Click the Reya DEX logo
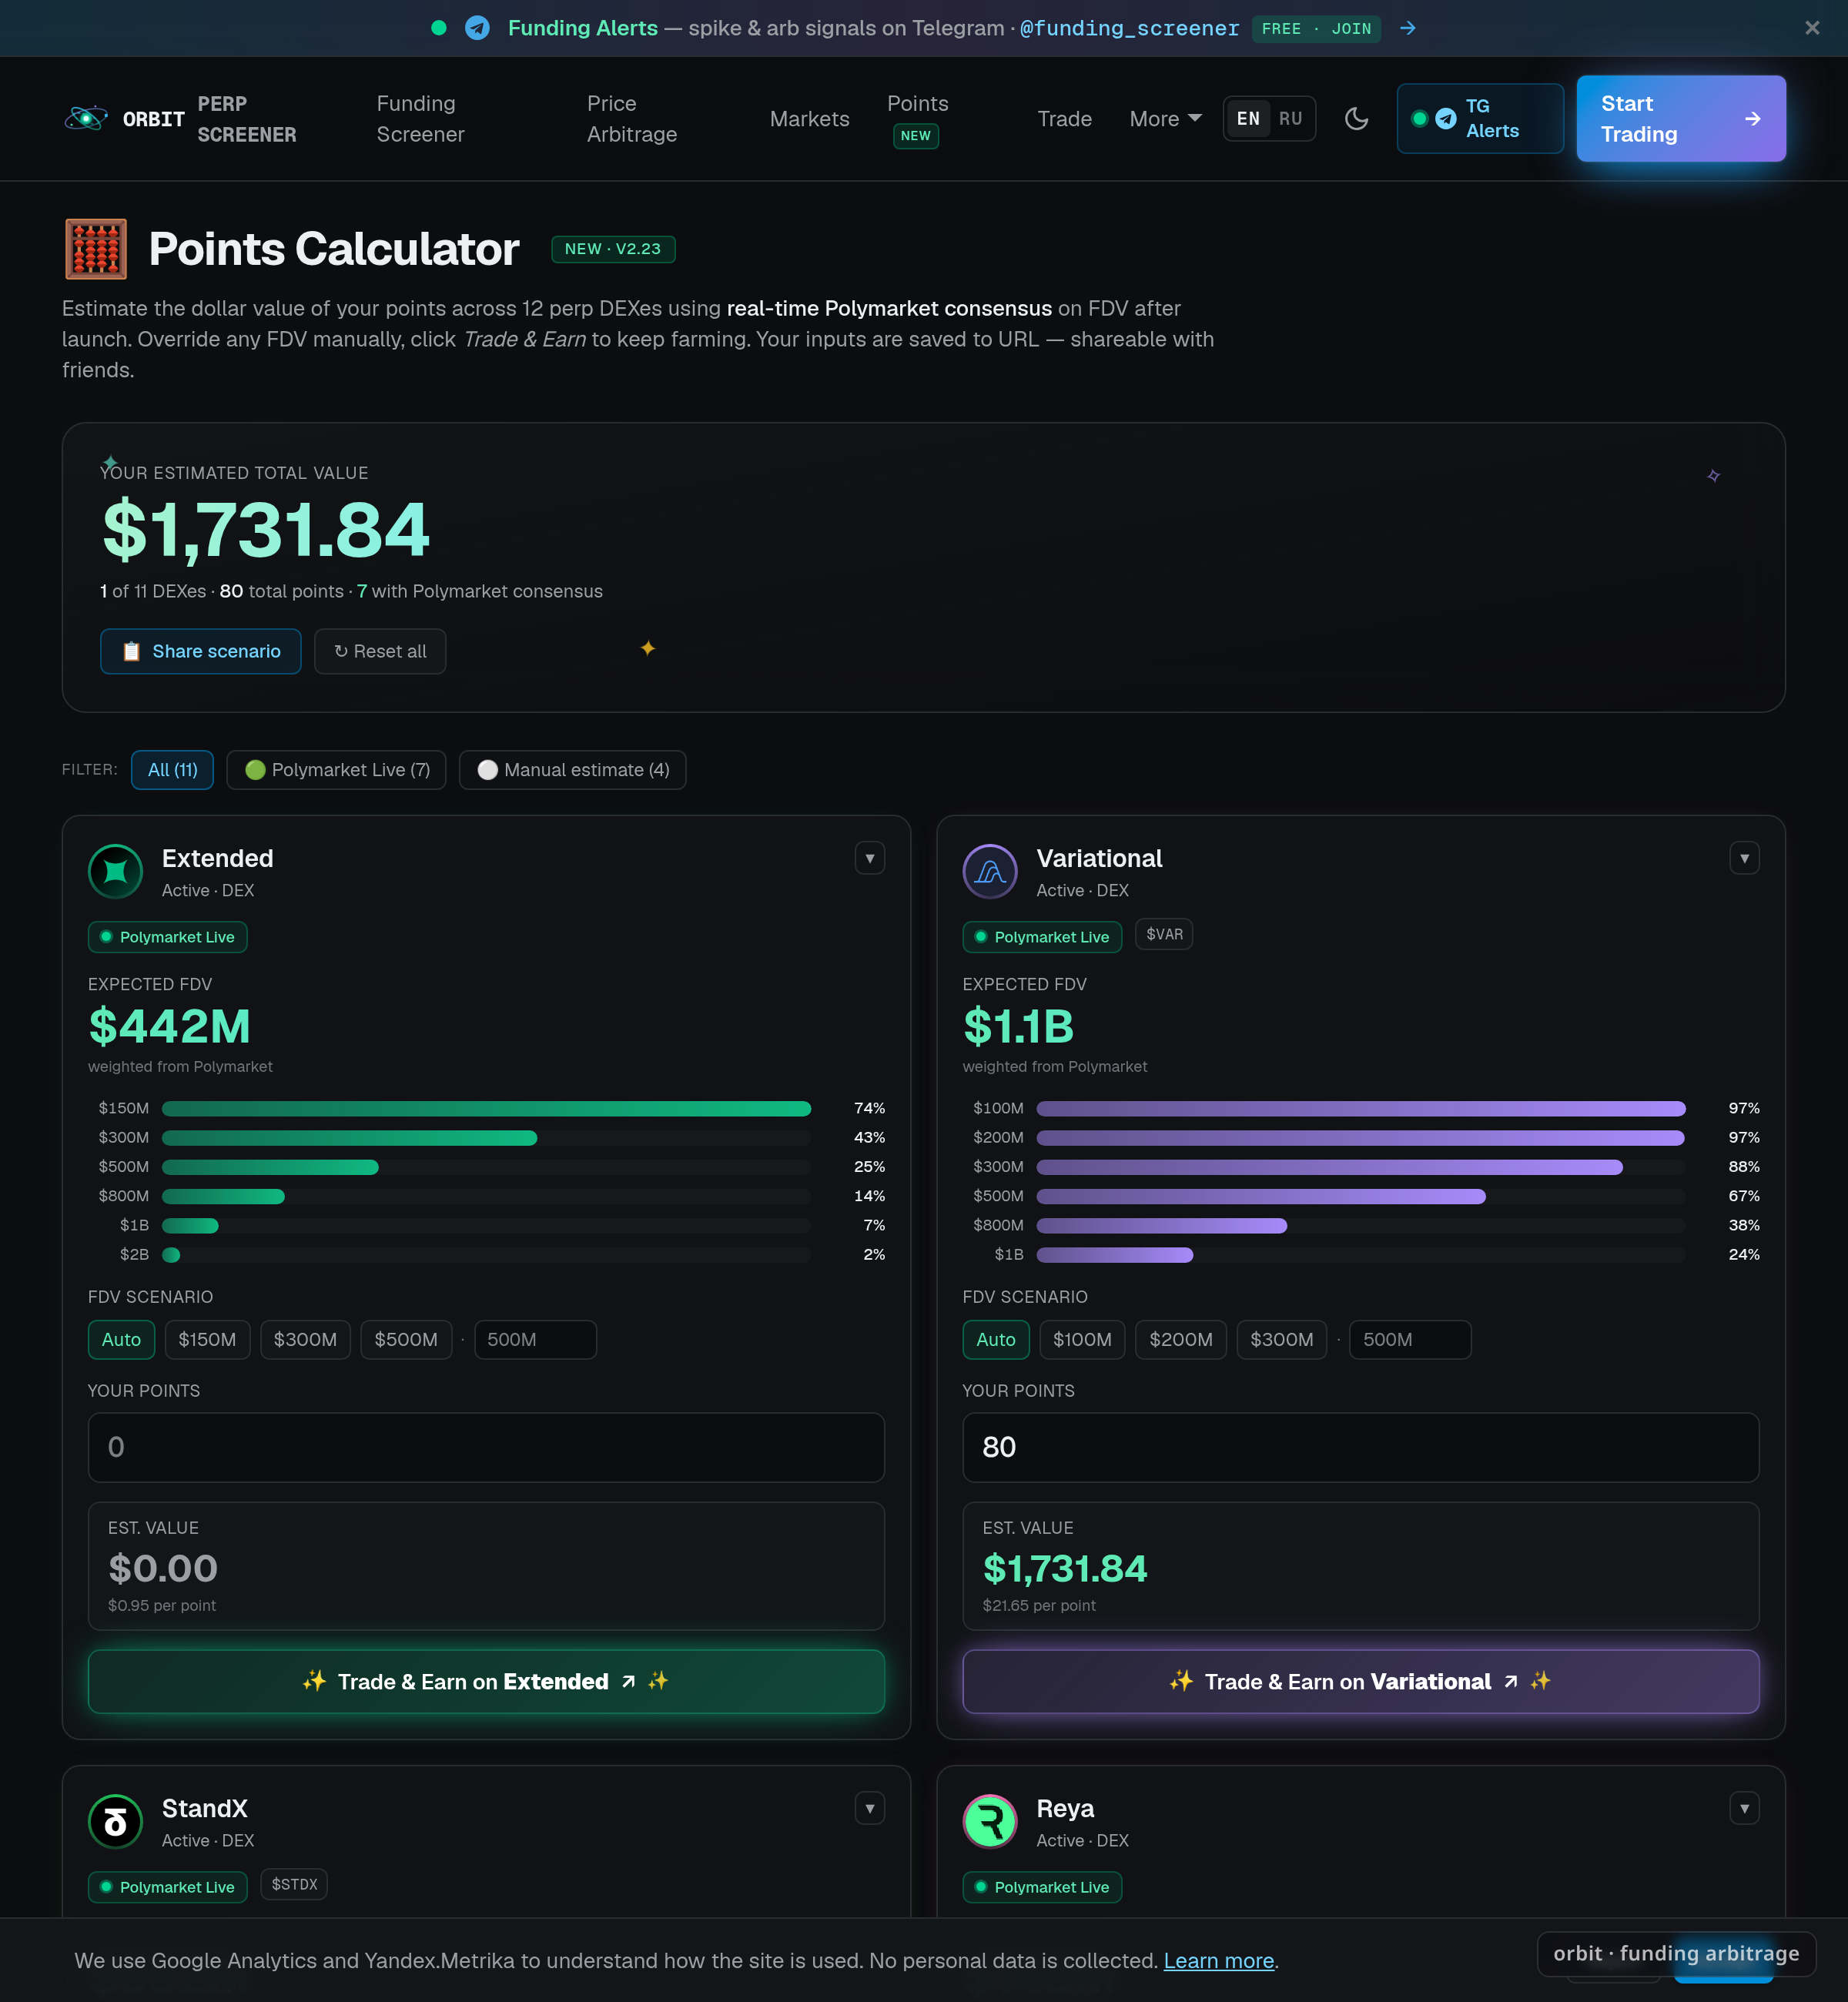 (x=990, y=1822)
